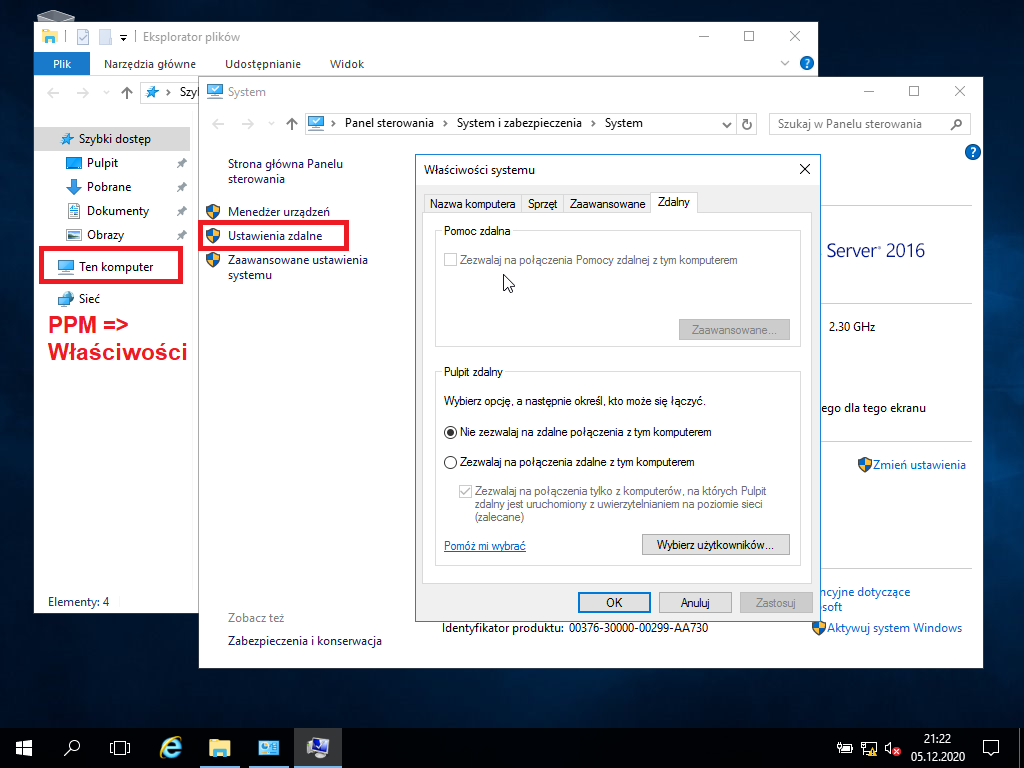Open the Quick Access Toolbar customize dropdown
The image size is (1024, 768).
pos(123,37)
